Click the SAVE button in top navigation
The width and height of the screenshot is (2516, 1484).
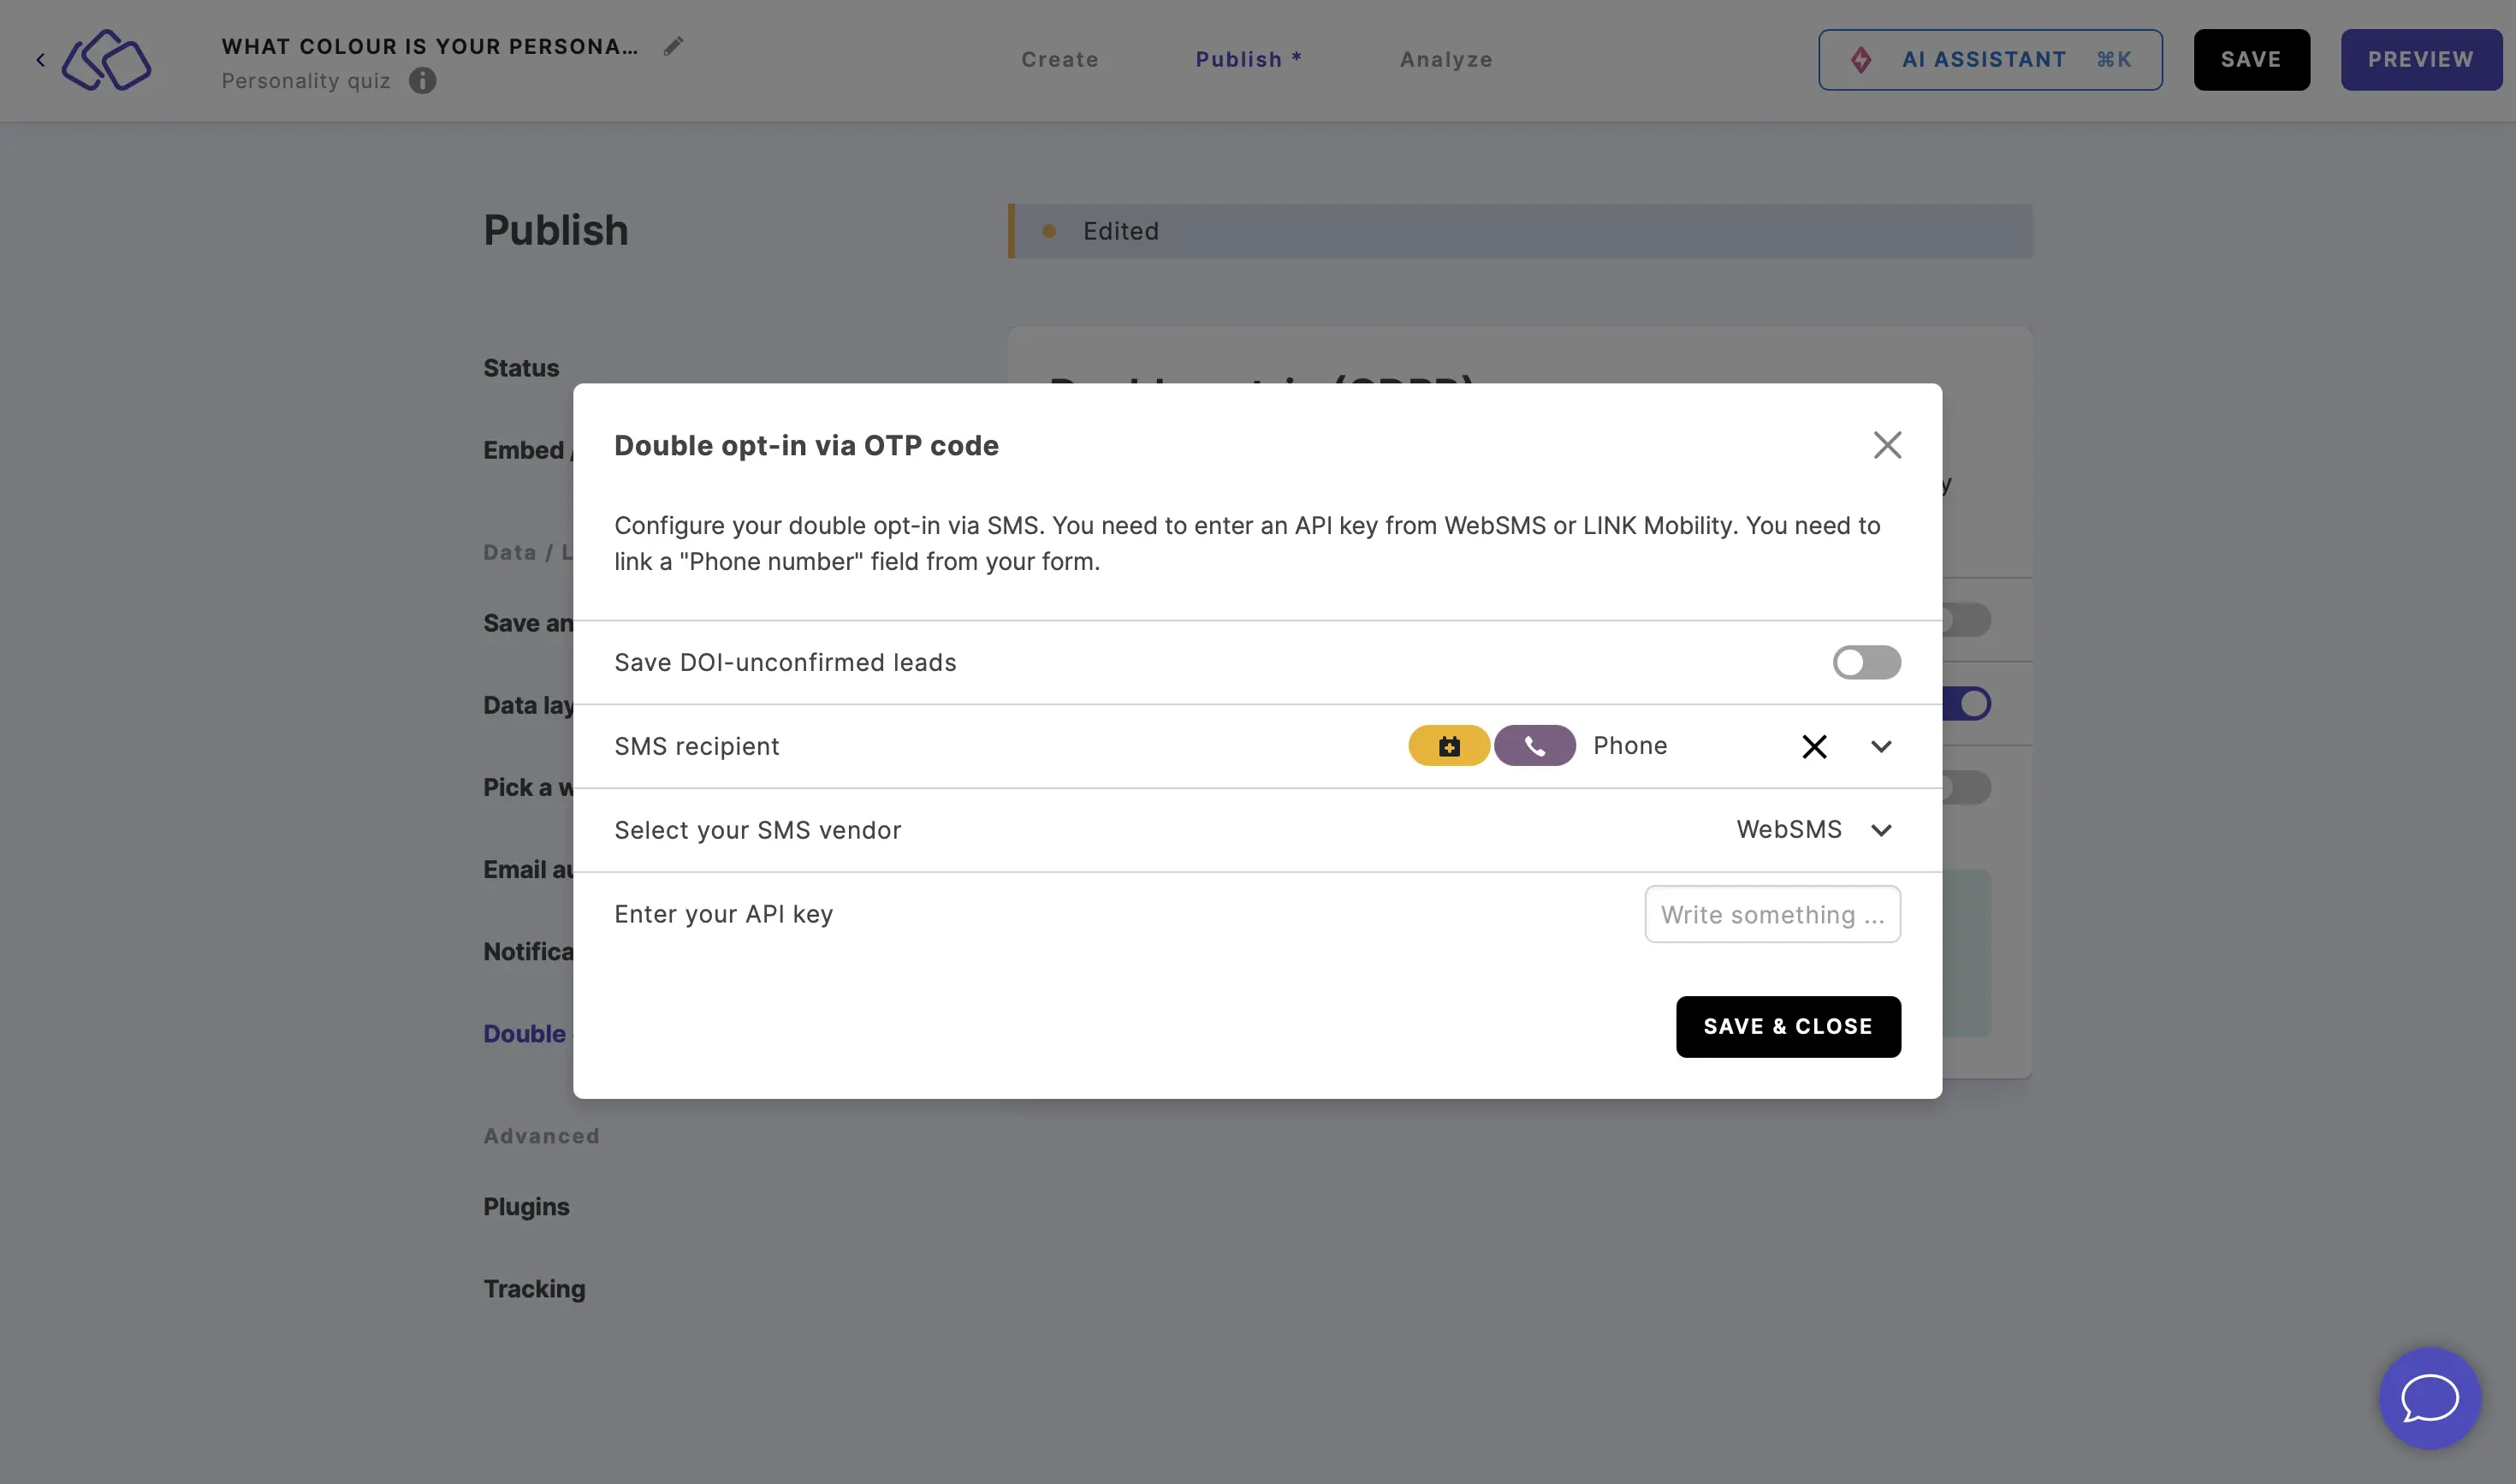coord(2252,58)
